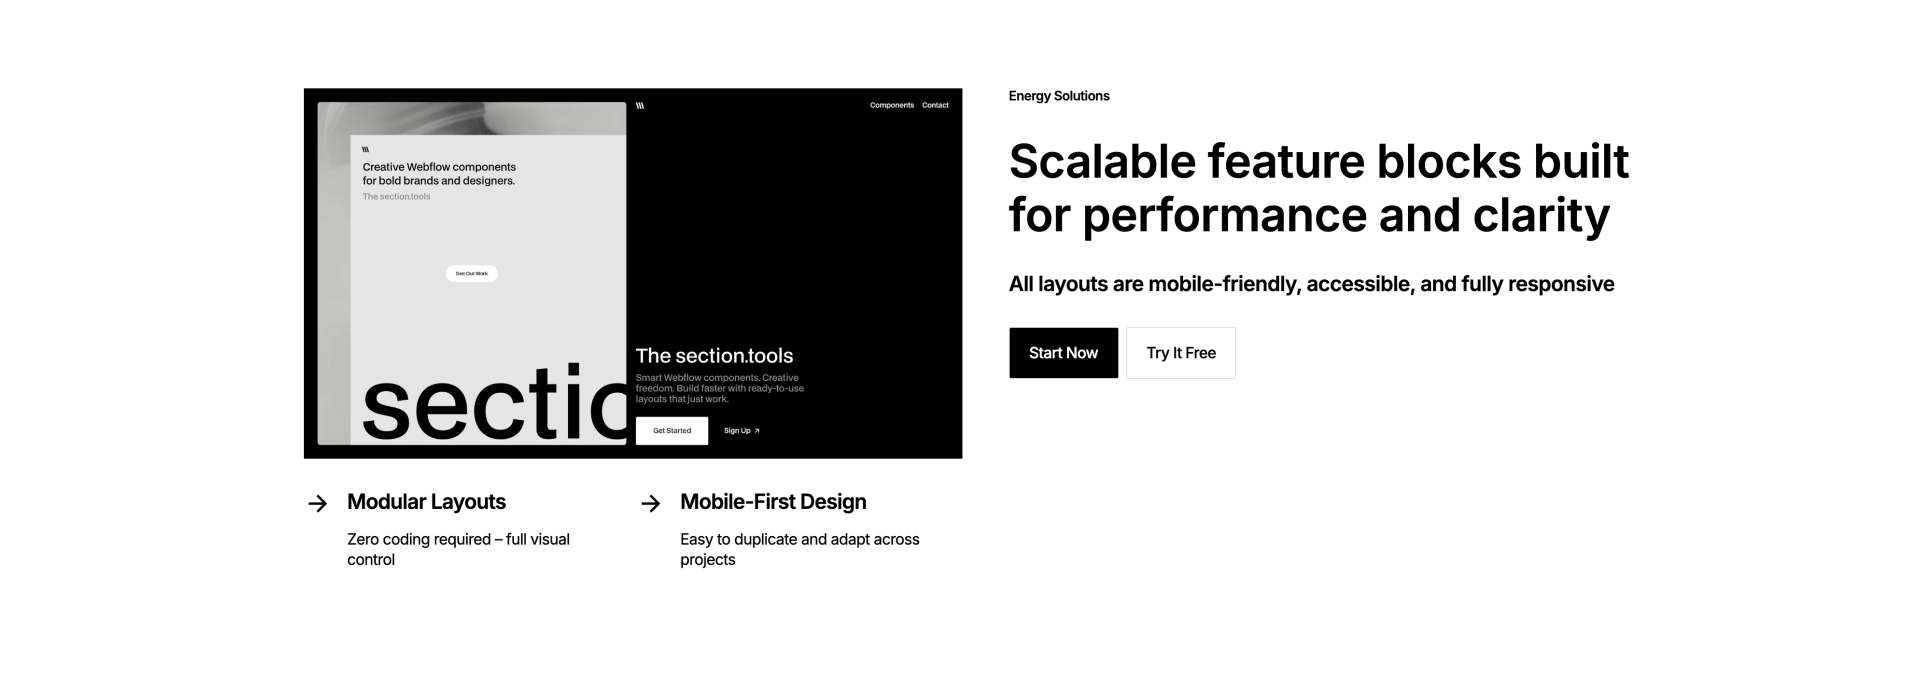Open the Contact navigation item
Image resolution: width=1920 pixels, height=681 pixels.
(x=936, y=104)
